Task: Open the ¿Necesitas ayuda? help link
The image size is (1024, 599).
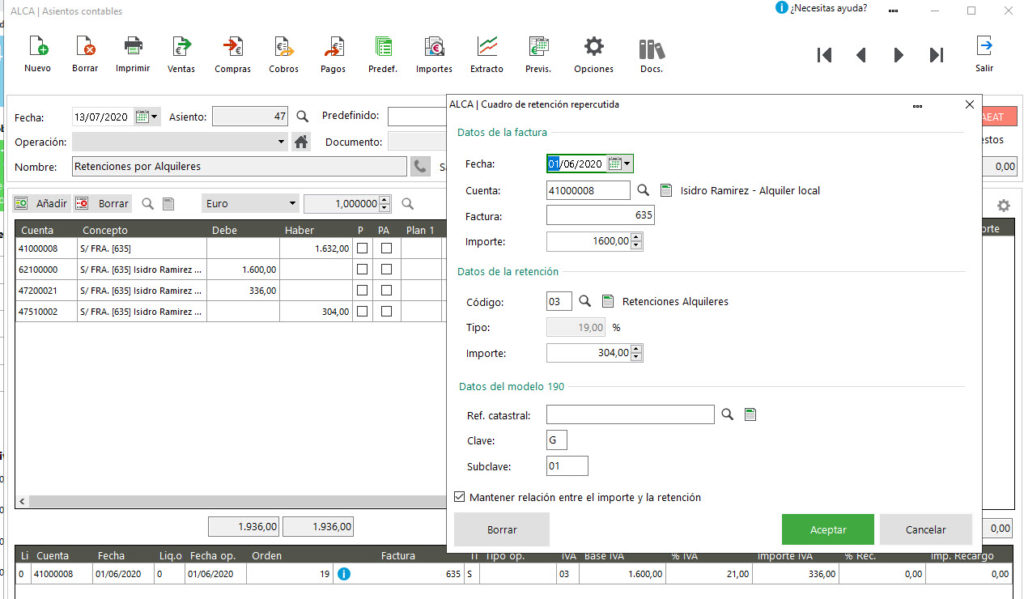Action: [822, 8]
